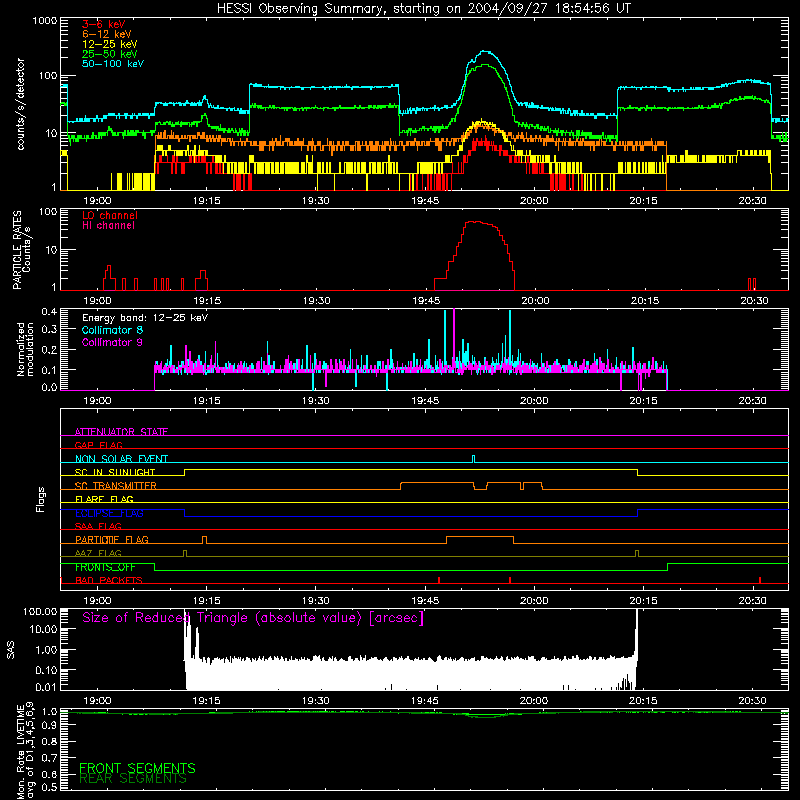Select the Collimator 8 legend label
Image resolution: width=800 pixels, height=800 pixels.
(x=112, y=330)
